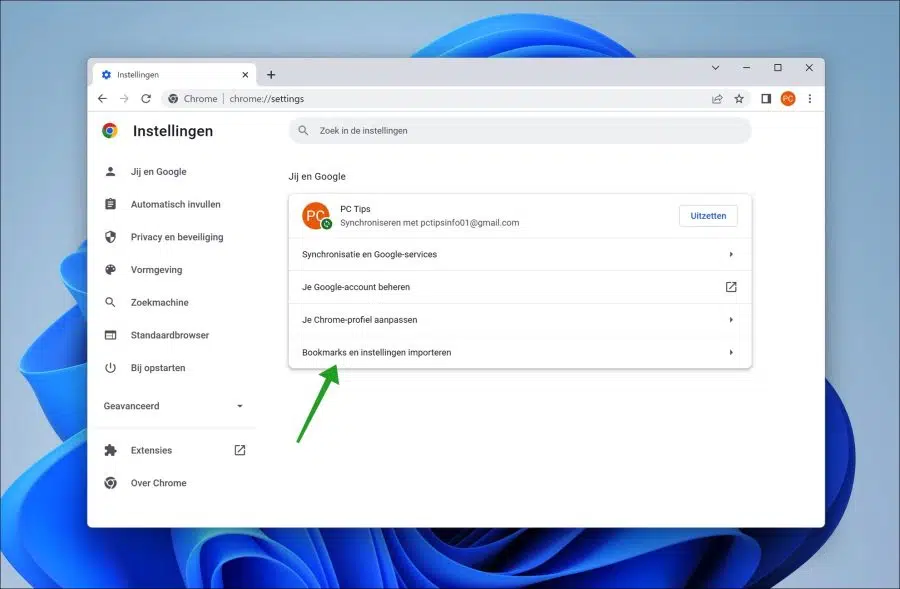Open the tab search chevron in title bar
The image size is (900, 589).
[715, 68]
